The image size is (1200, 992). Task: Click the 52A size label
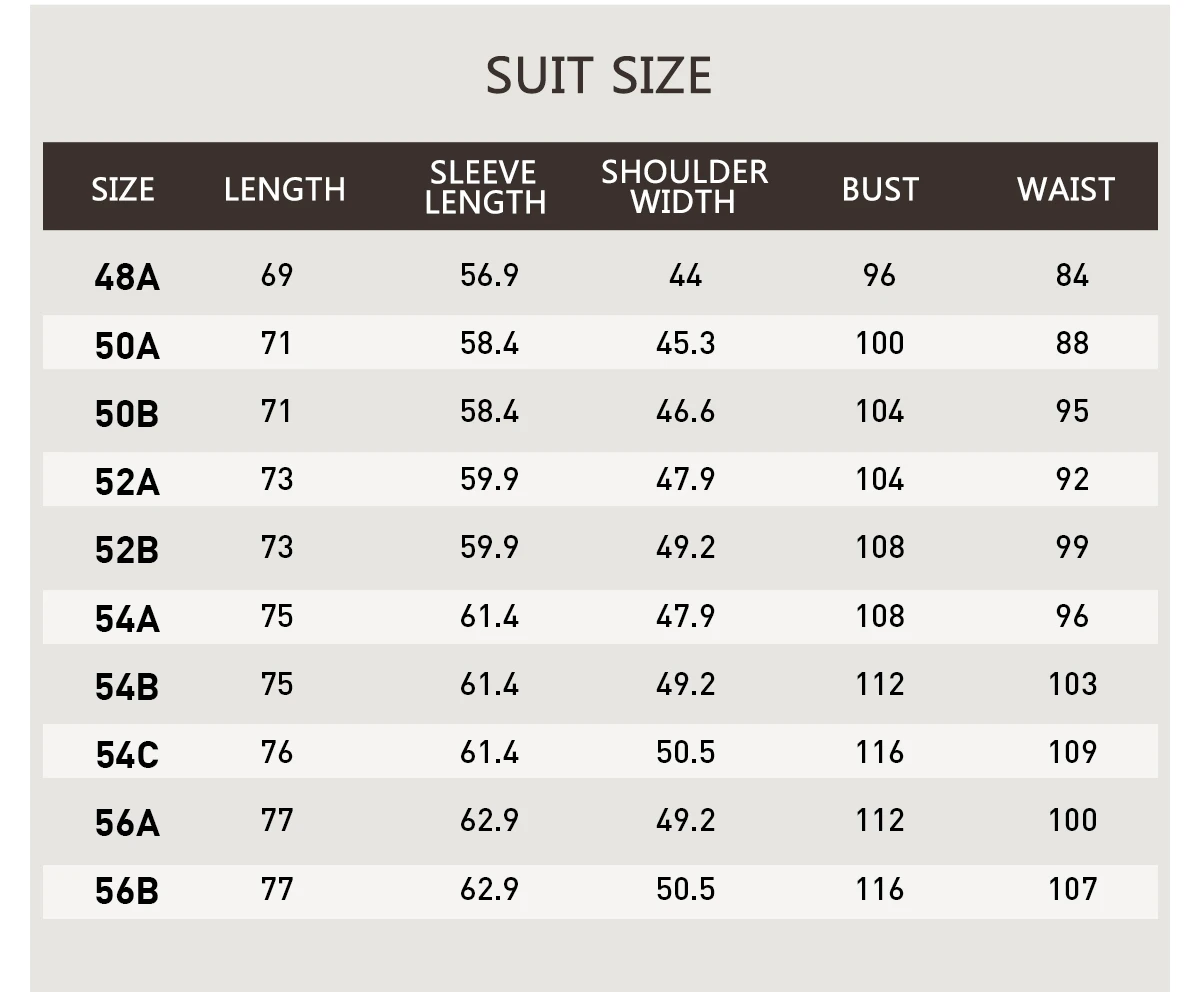(127, 482)
